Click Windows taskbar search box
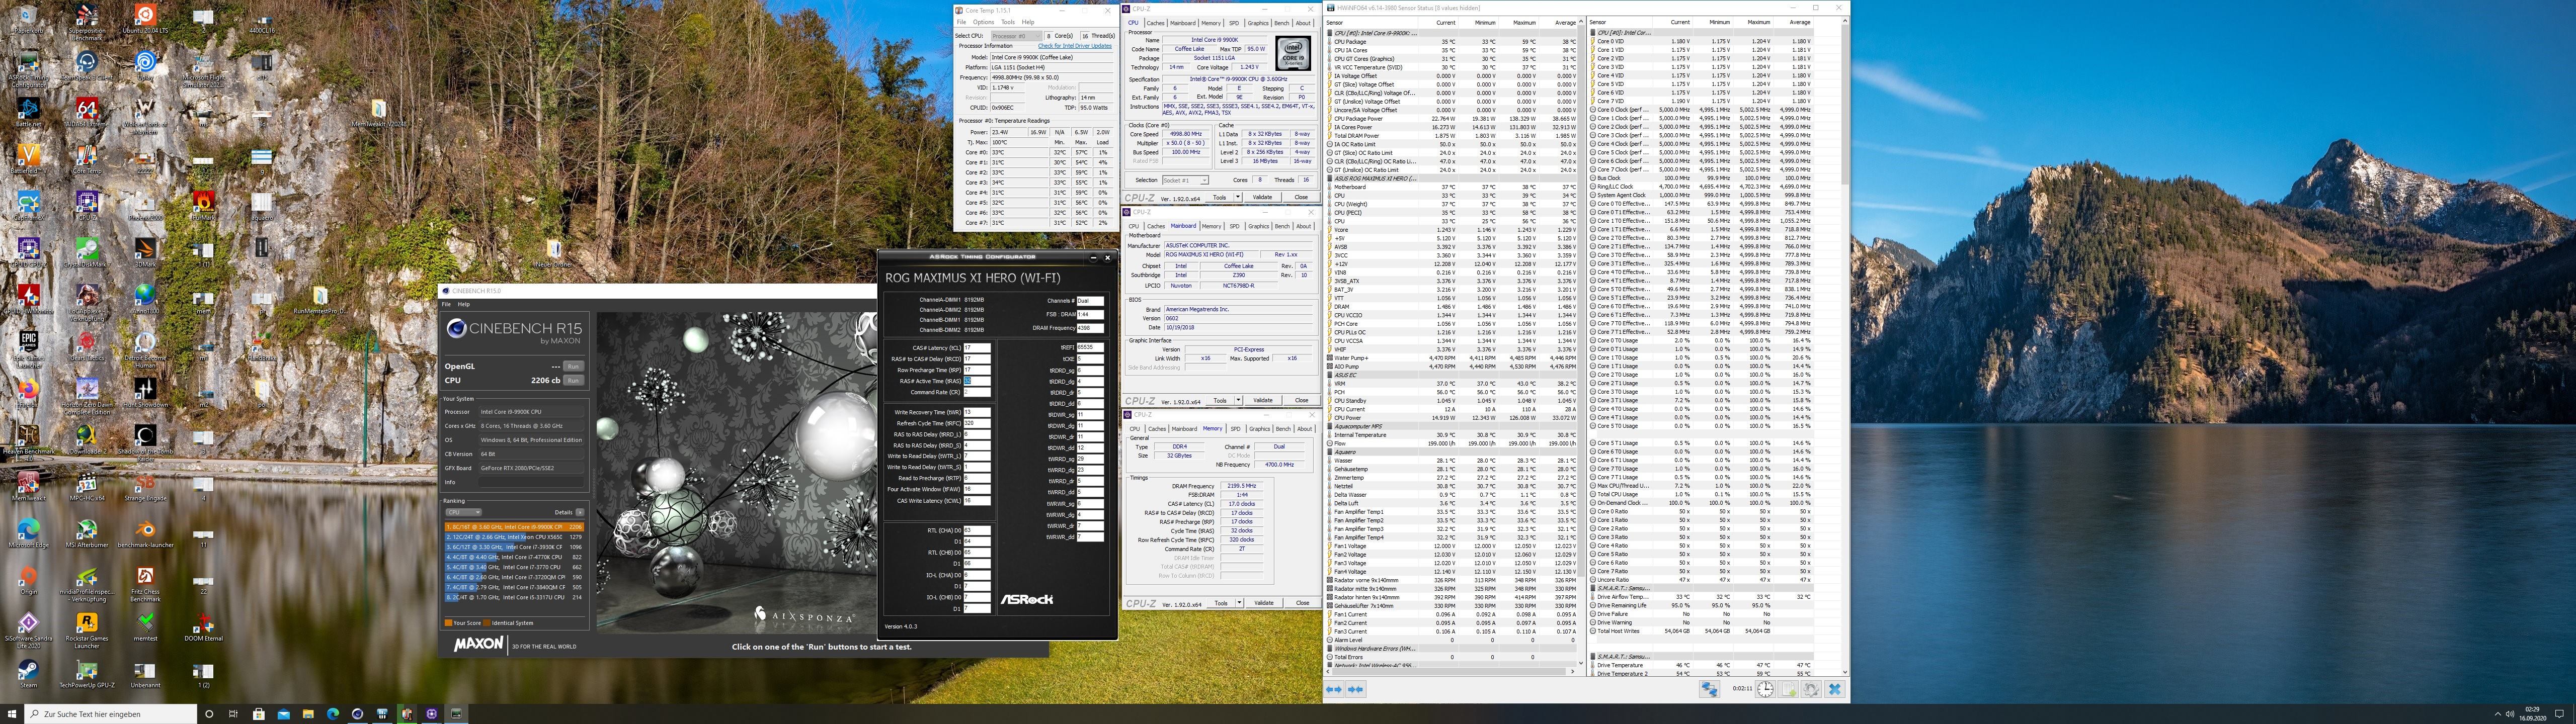This screenshot has width=2576, height=724. click(110, 714)
